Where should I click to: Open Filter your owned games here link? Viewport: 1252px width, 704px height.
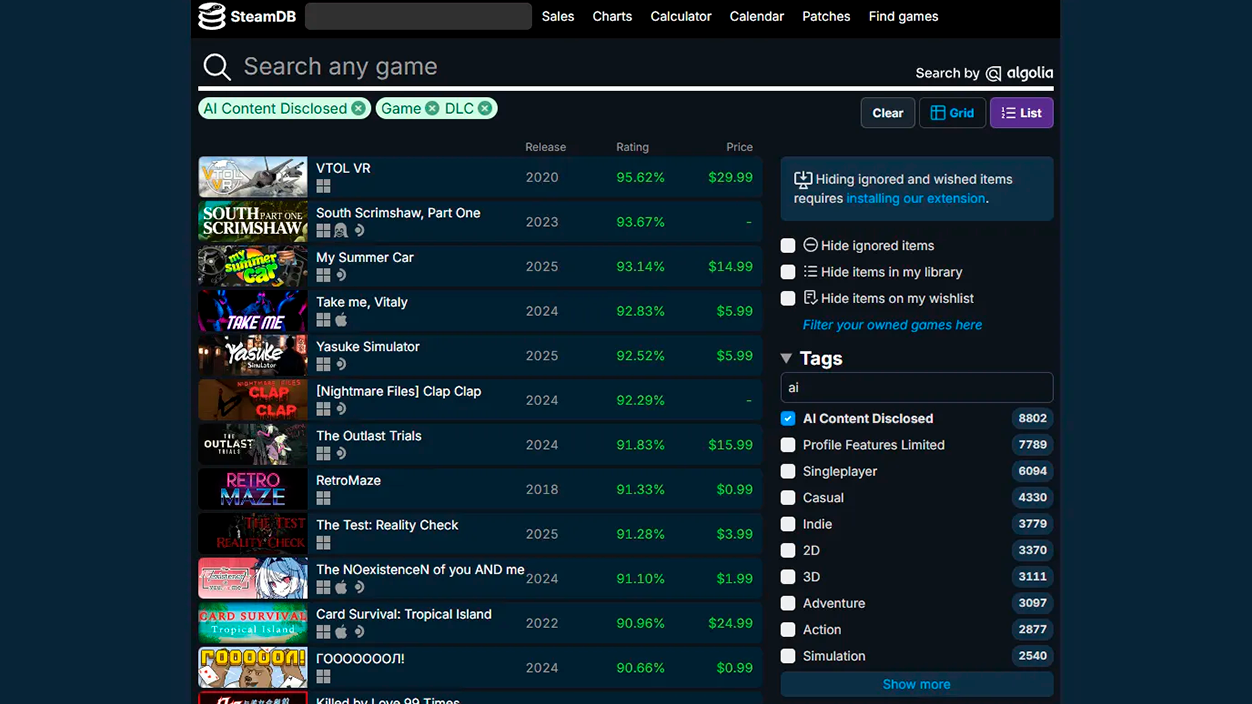[x=892, y=325]
